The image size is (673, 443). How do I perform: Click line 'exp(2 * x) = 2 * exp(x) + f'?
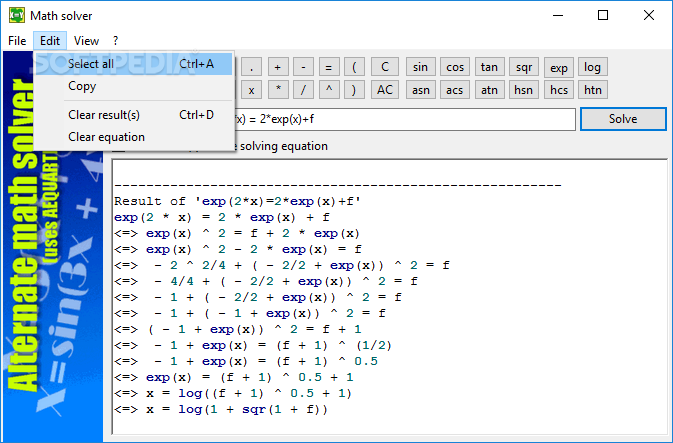(222, 218)
